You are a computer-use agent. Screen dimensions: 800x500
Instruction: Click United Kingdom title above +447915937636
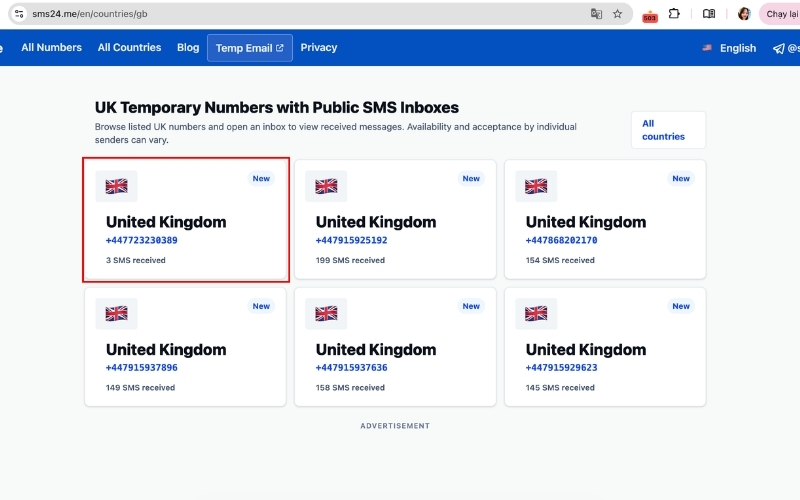(x=376, y=349)
